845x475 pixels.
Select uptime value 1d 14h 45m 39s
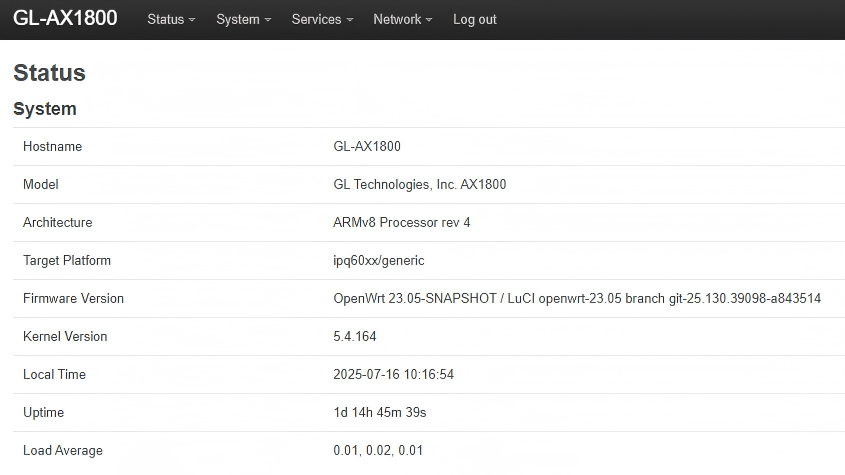coord(380,412)
